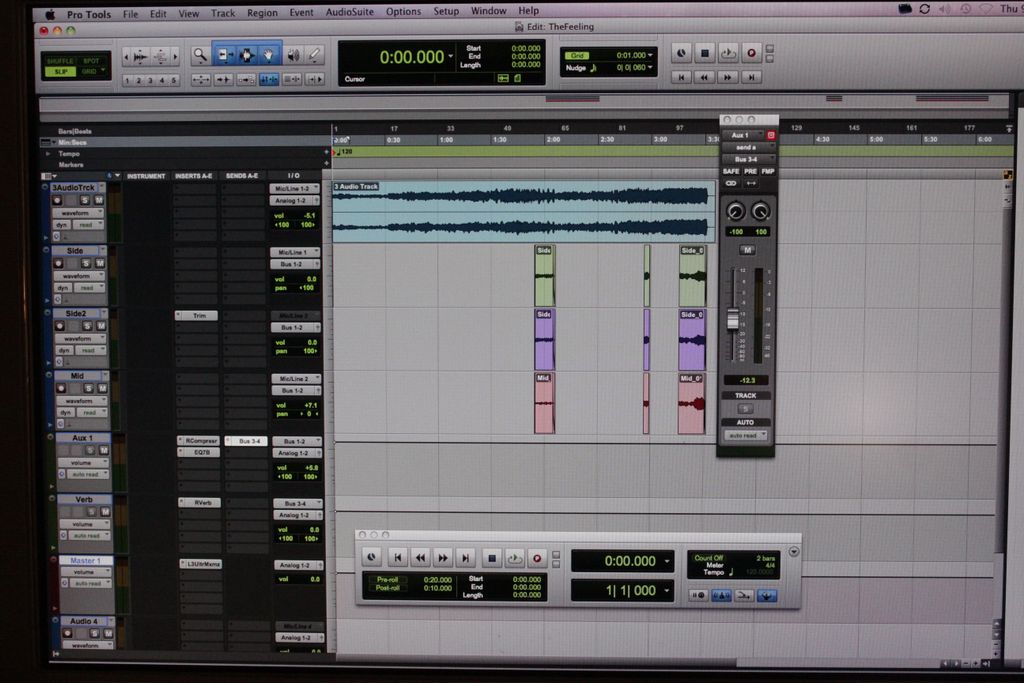Enable Shuffle edit mode
1024x683 pixels.
[x=59, y=61]
